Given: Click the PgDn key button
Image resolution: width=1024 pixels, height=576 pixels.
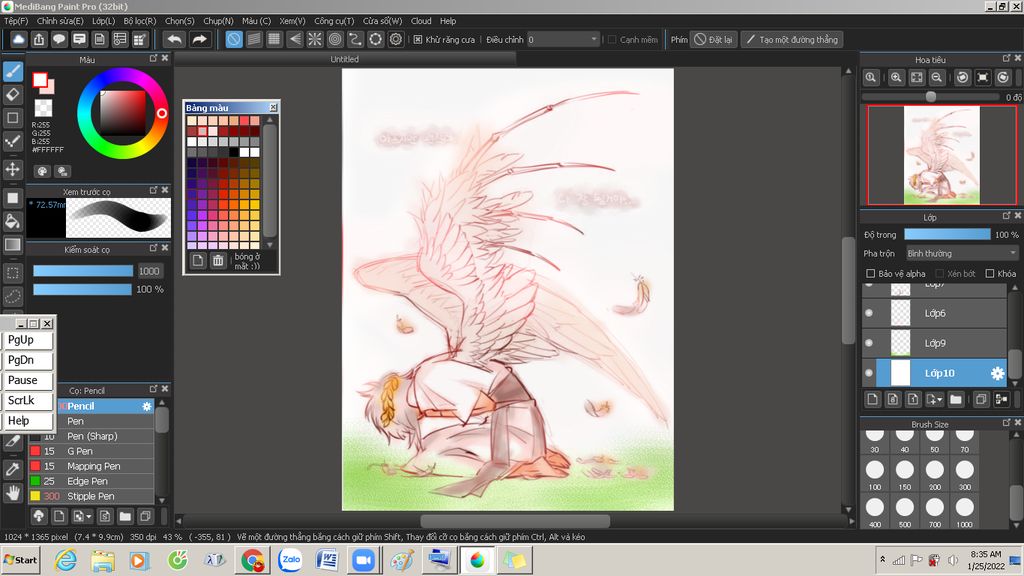Looking at the screenshot, I should tap(27, 360).
